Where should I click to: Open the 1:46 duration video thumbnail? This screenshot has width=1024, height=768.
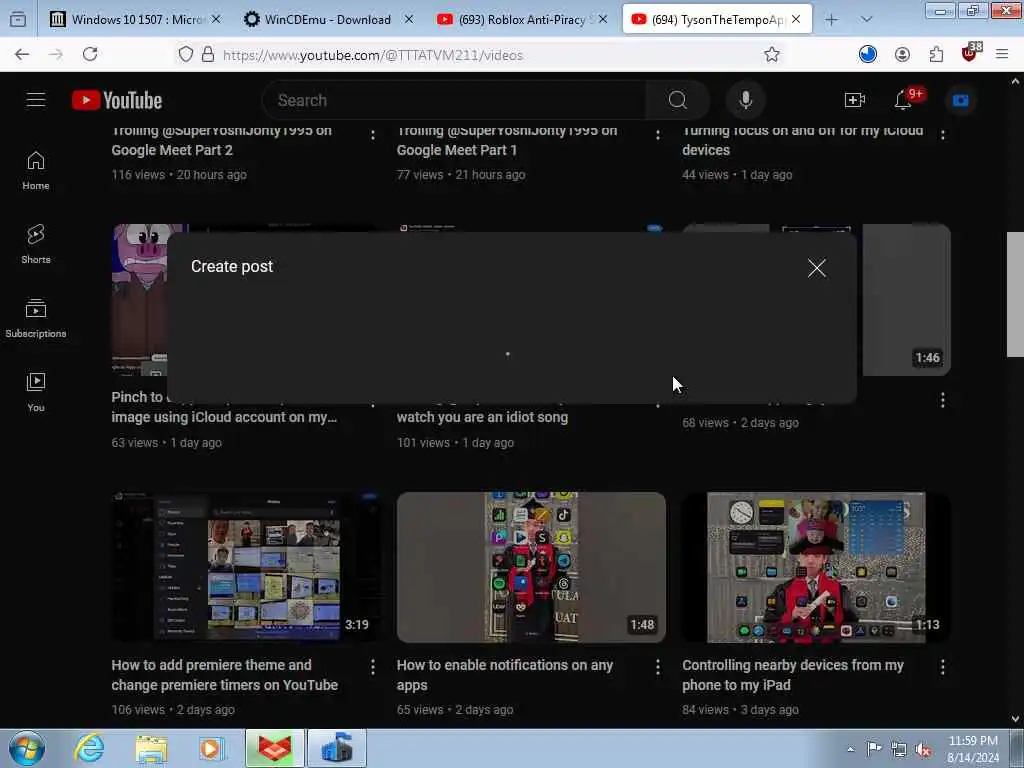[x=906, y=300]
